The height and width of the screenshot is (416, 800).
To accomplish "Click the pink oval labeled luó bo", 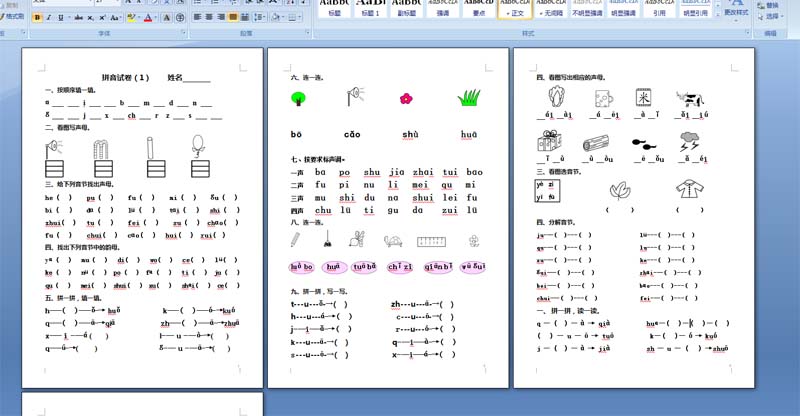I will pos(302,267).
